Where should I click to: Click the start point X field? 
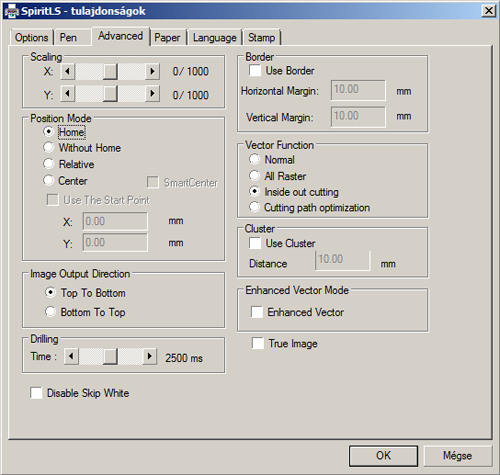(x=115, y=221)
